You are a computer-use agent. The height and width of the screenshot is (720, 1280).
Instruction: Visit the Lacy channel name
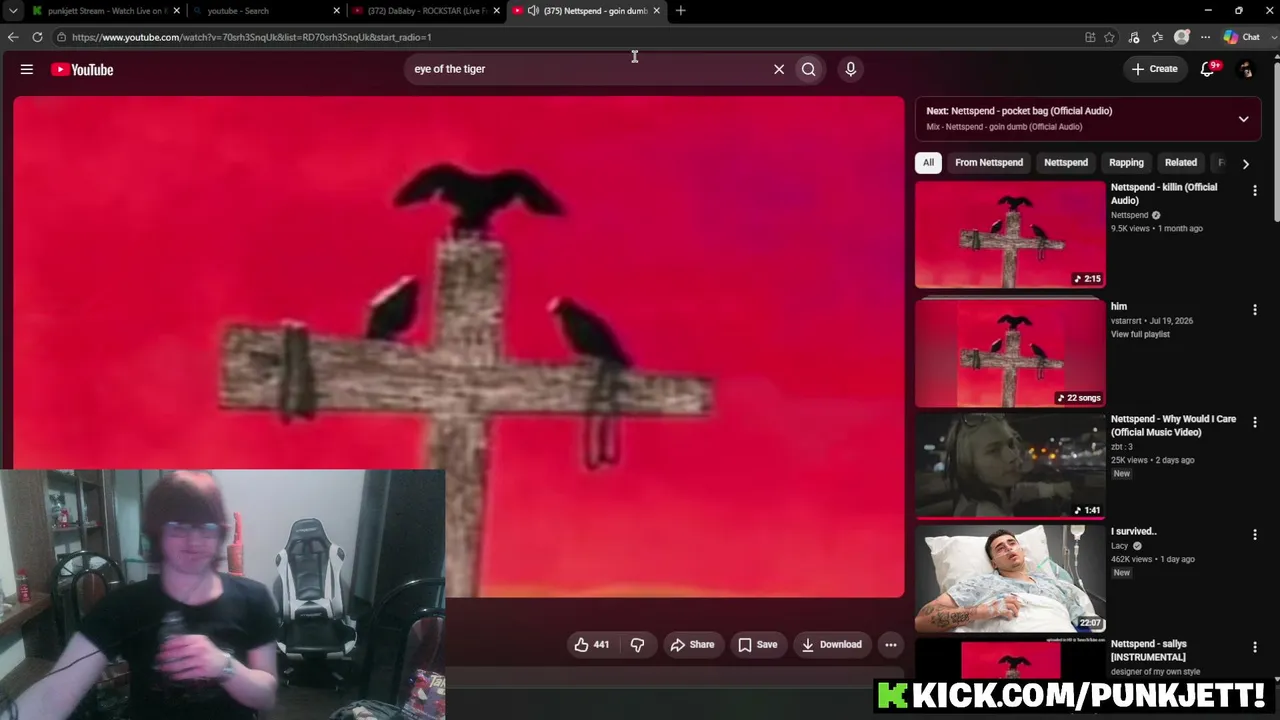click(1119, 546)
